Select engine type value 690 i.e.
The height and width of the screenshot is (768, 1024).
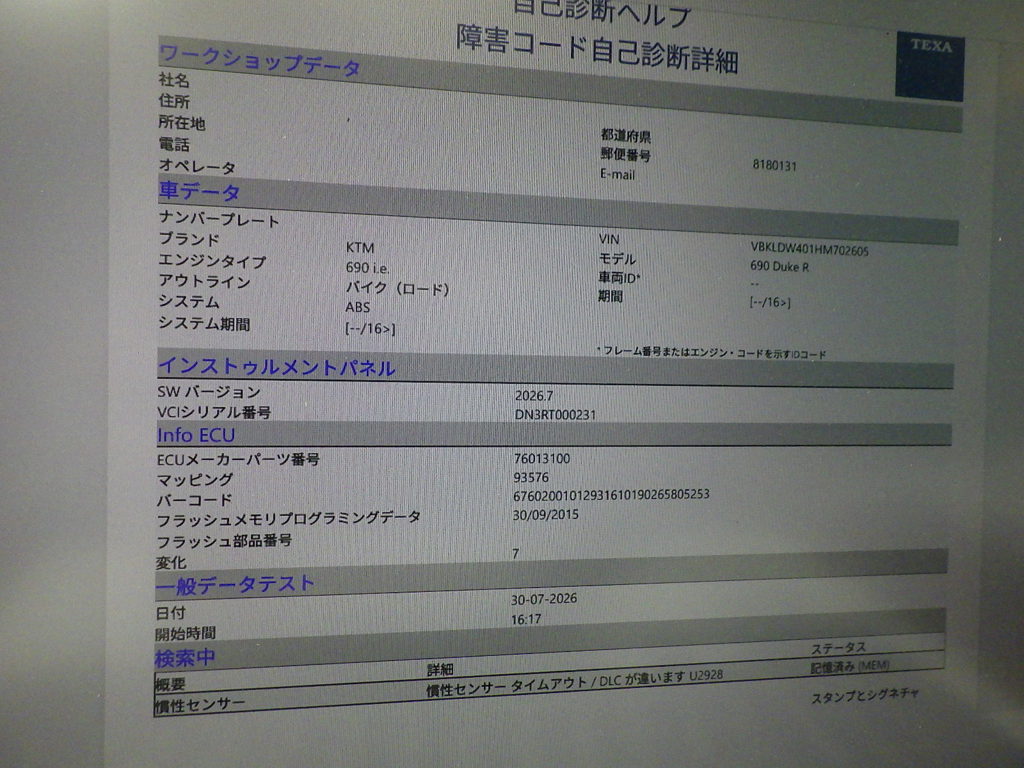coord(368,268)
